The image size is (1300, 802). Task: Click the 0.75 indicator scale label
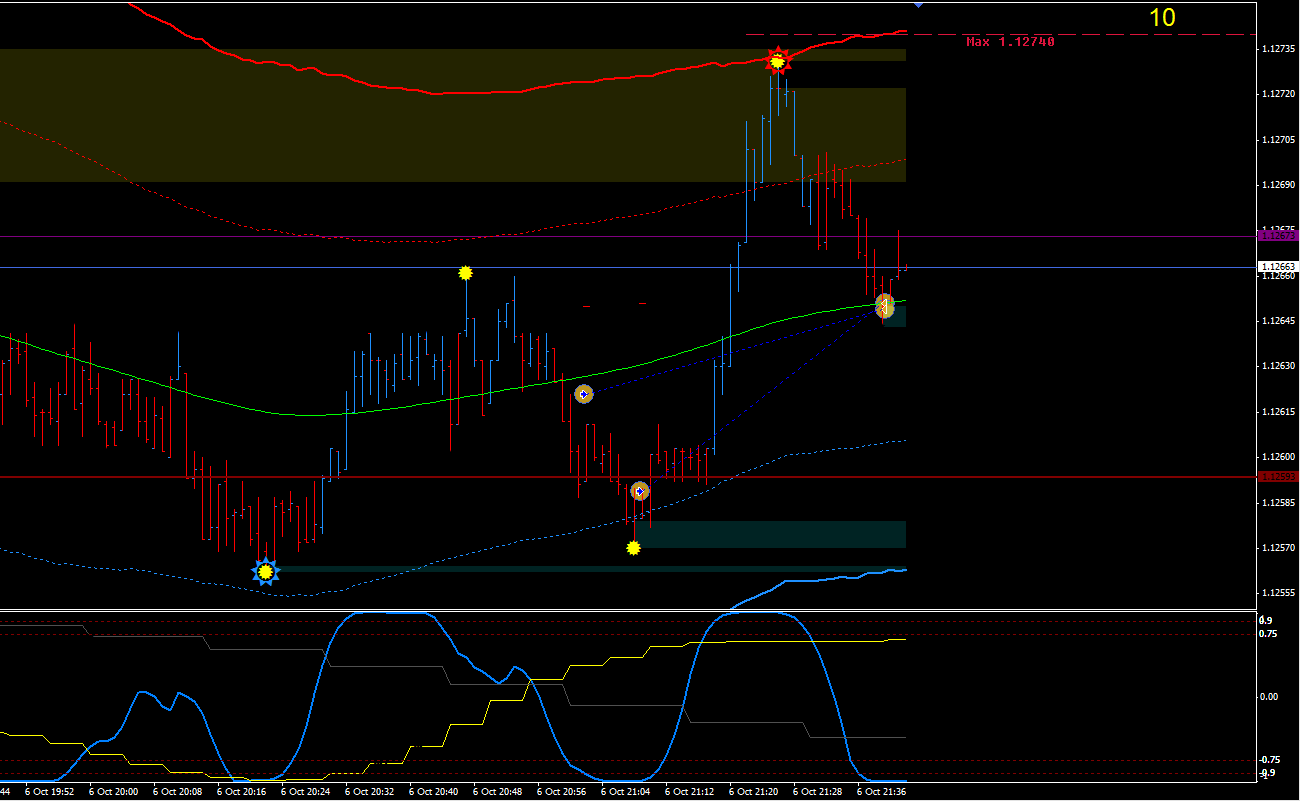[1268, 634]
